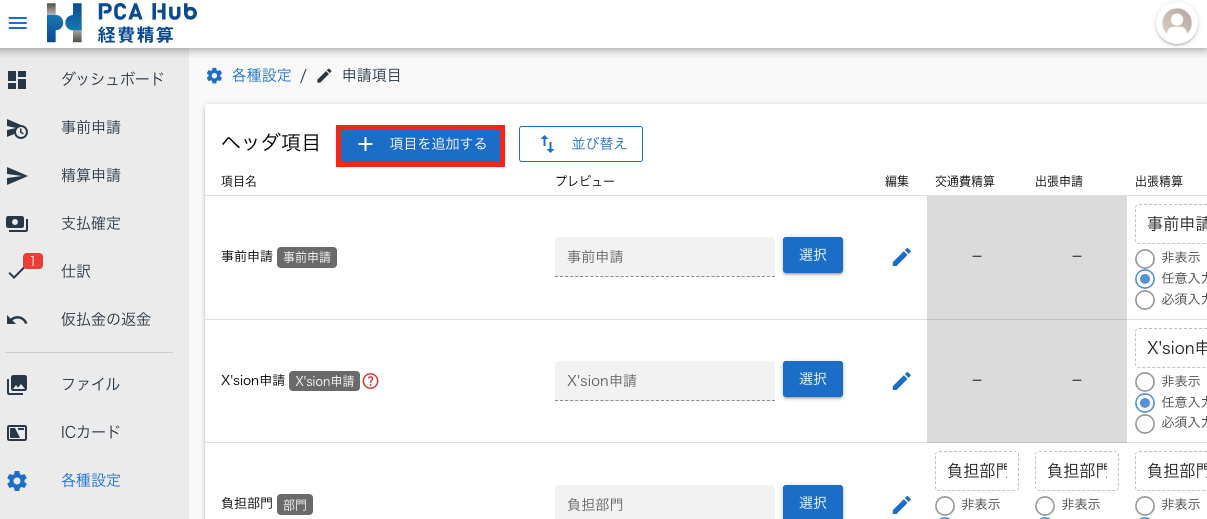Viewport: 1207px width, 519px height.
Task: Open ダッシュボード from the sidebar
Action: point(112,79)
